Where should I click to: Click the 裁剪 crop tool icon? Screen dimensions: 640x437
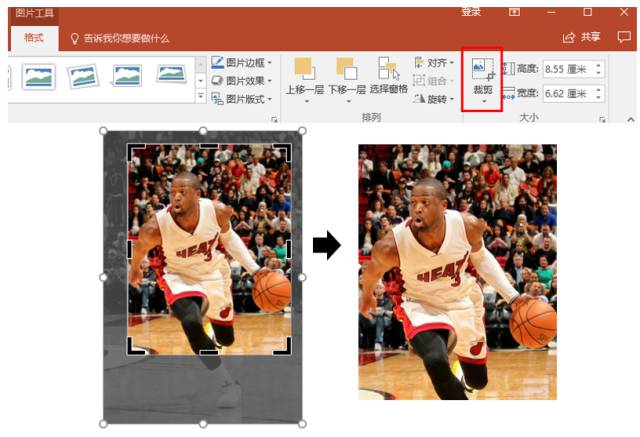(x=483, y=69)
